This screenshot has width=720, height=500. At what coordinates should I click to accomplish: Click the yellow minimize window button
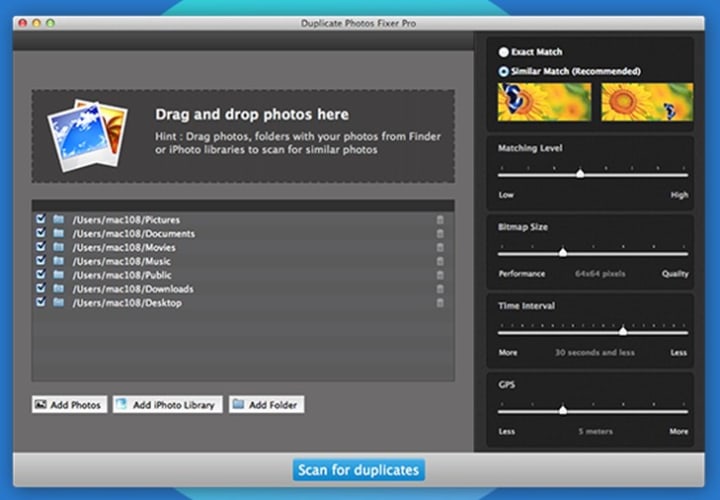pyautogui.click(x=37, y=23)
